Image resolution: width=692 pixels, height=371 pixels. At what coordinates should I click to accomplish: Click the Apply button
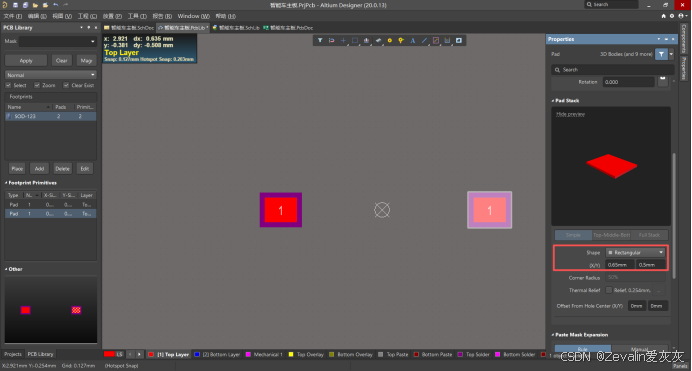tap(26, 60)
